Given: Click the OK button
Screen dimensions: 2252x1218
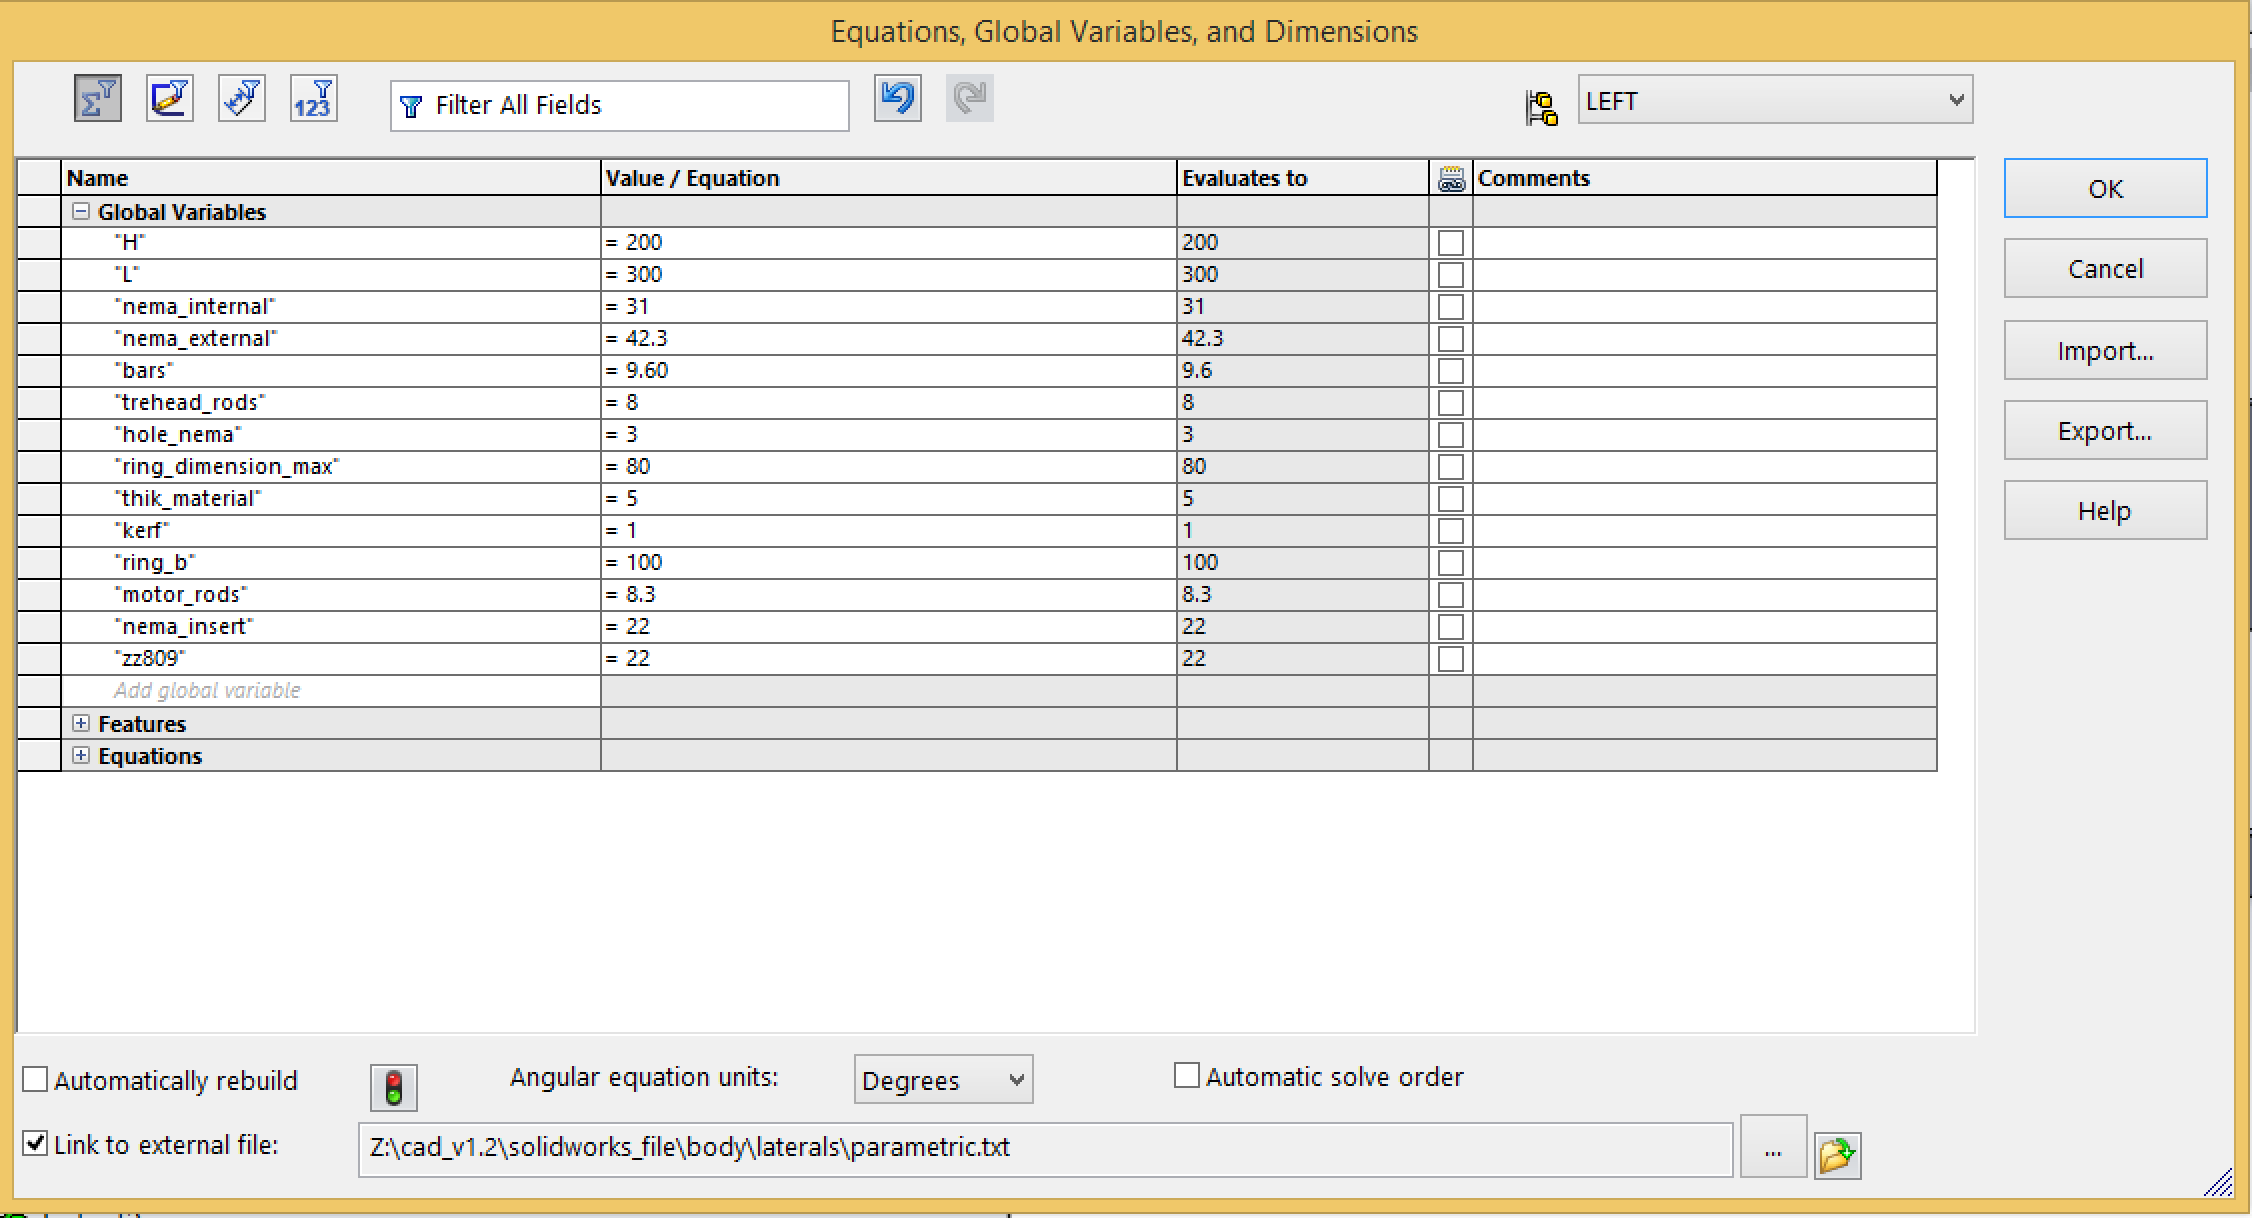Looking at the screenshot, I should tap(2105, 188).
